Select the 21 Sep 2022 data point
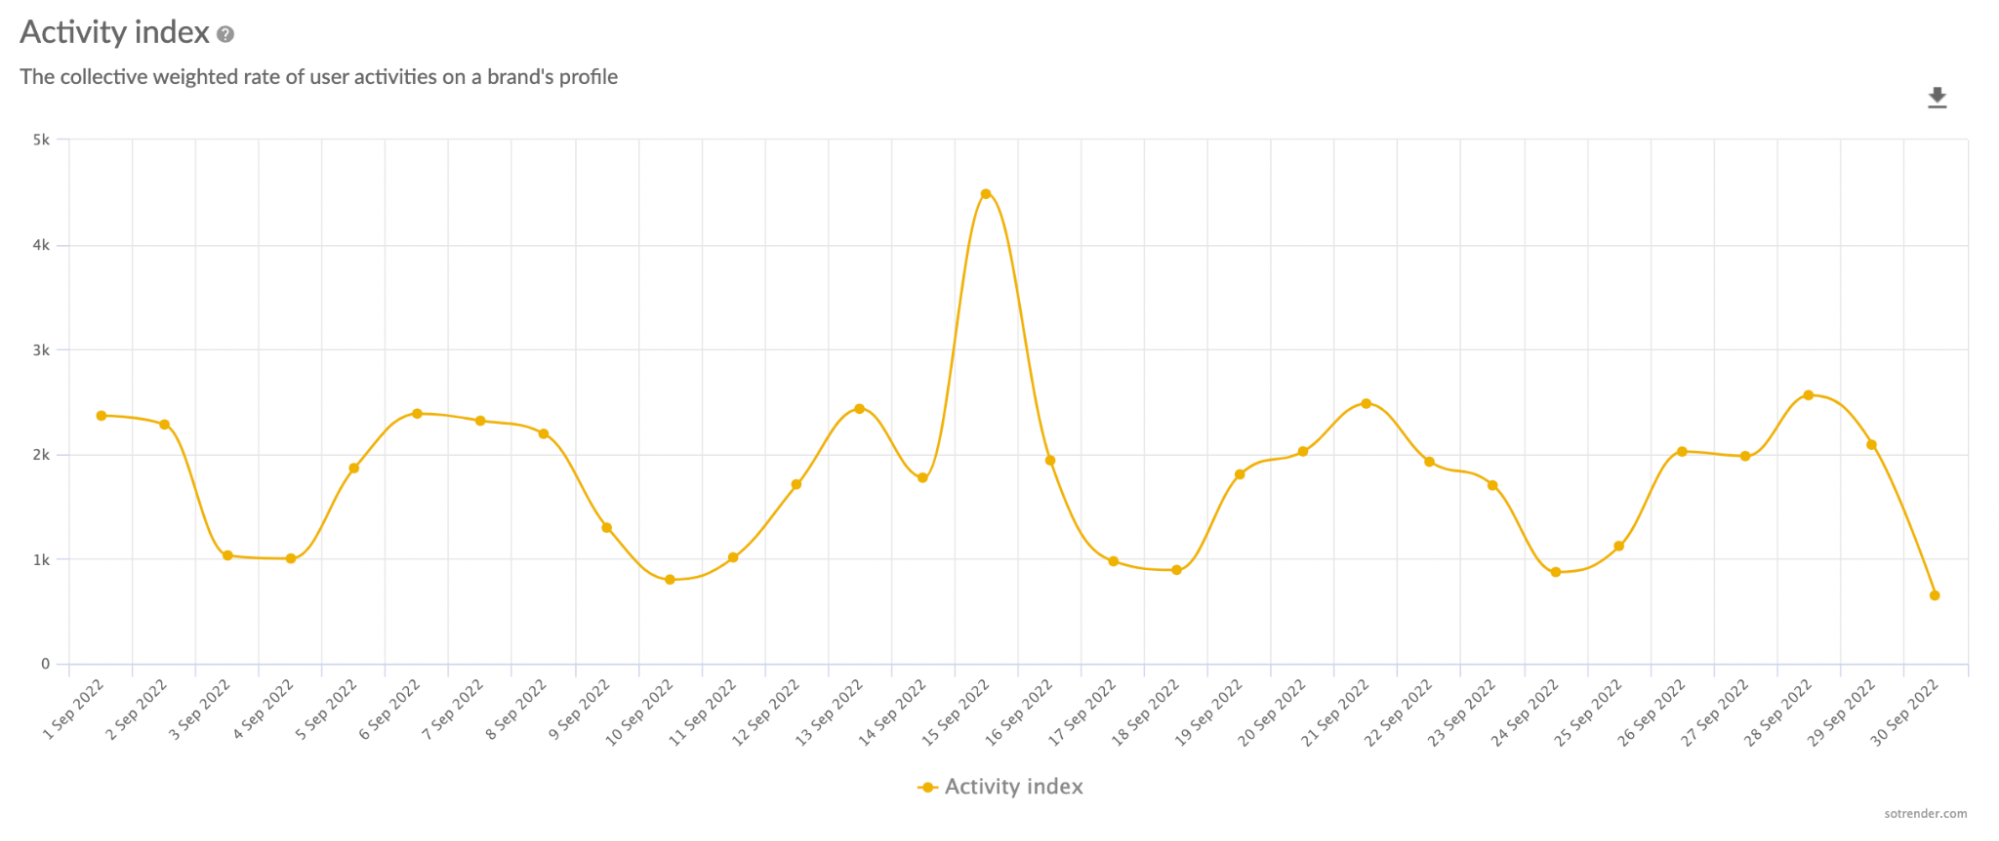The image size is (1999, 841). pos(1366,404)
